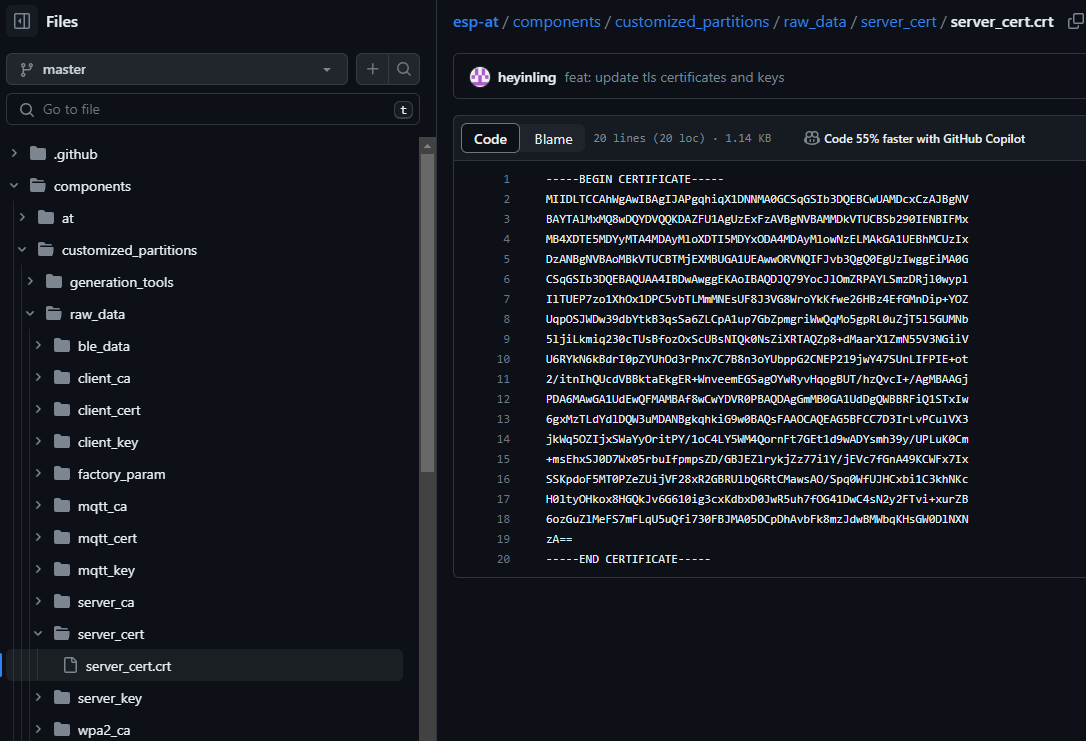
Task: Open the .github folder
Action: point(75,154)
